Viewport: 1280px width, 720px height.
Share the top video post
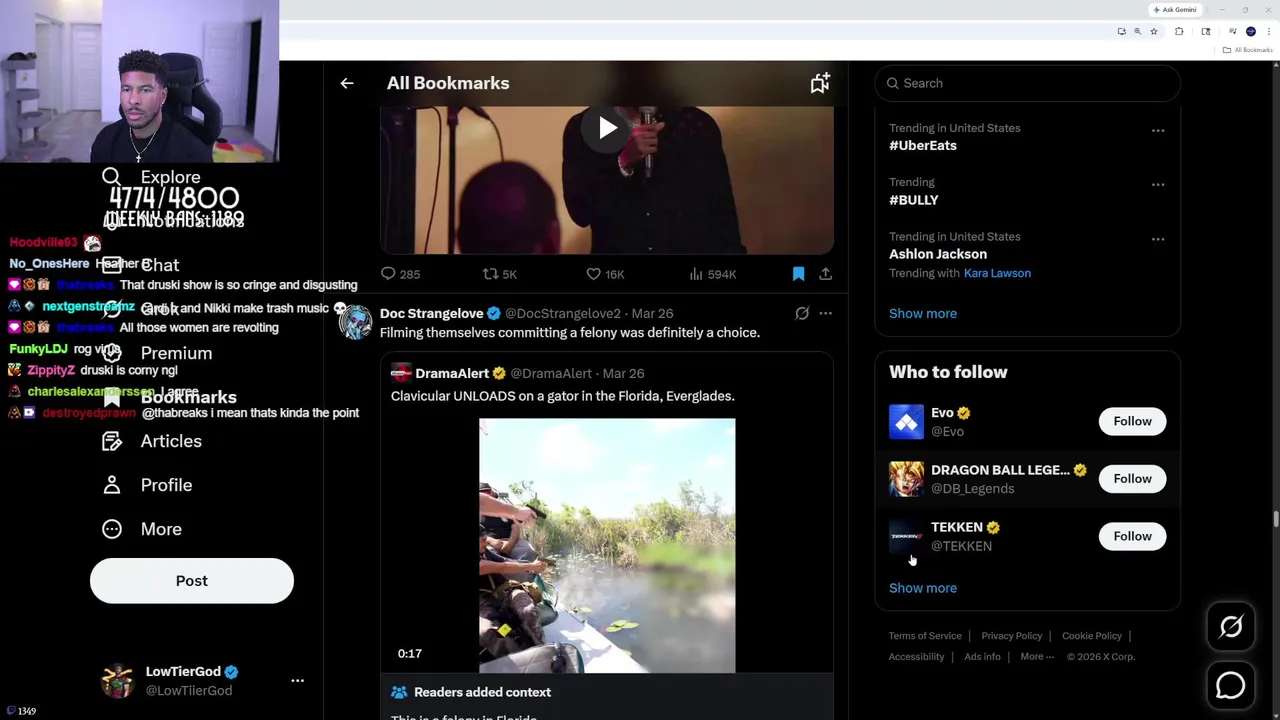tap(825, 273)
